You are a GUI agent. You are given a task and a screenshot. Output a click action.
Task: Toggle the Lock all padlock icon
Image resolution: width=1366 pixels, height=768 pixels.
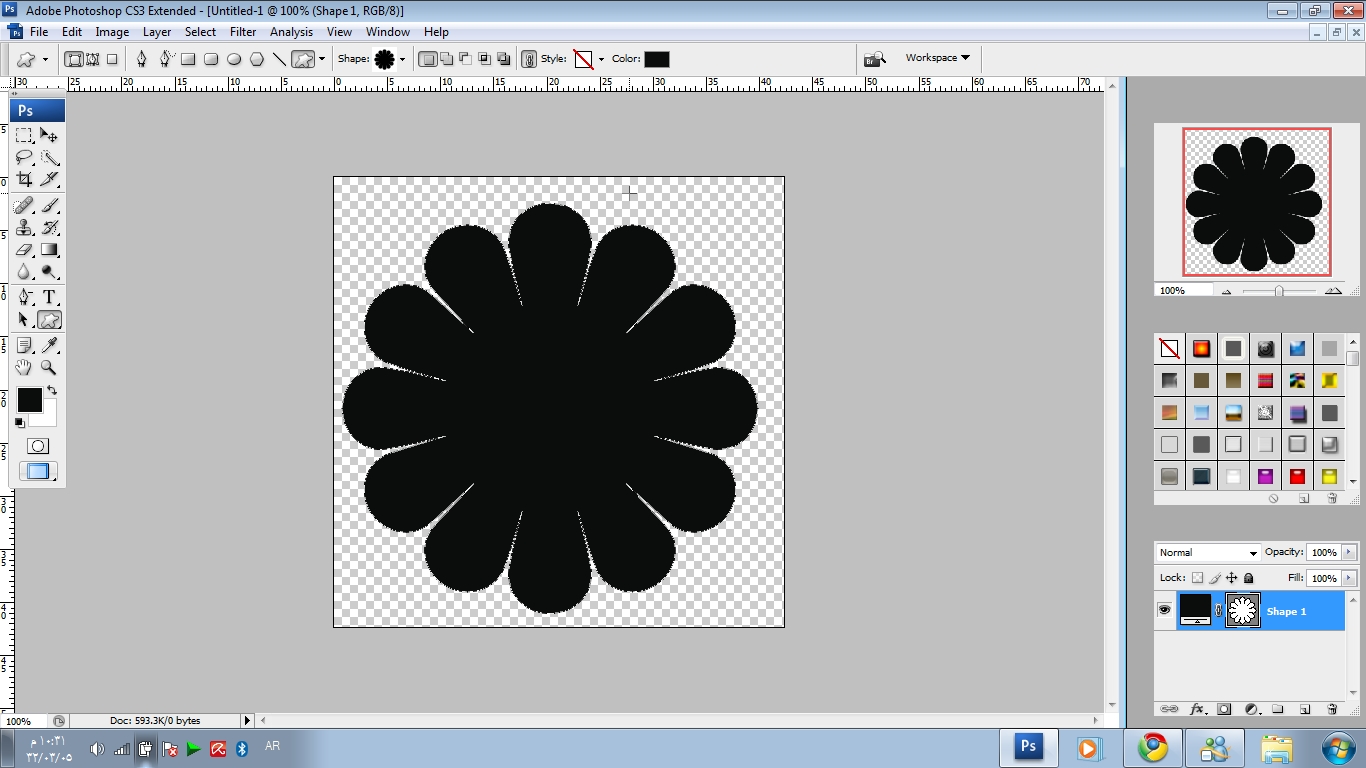1249,578
